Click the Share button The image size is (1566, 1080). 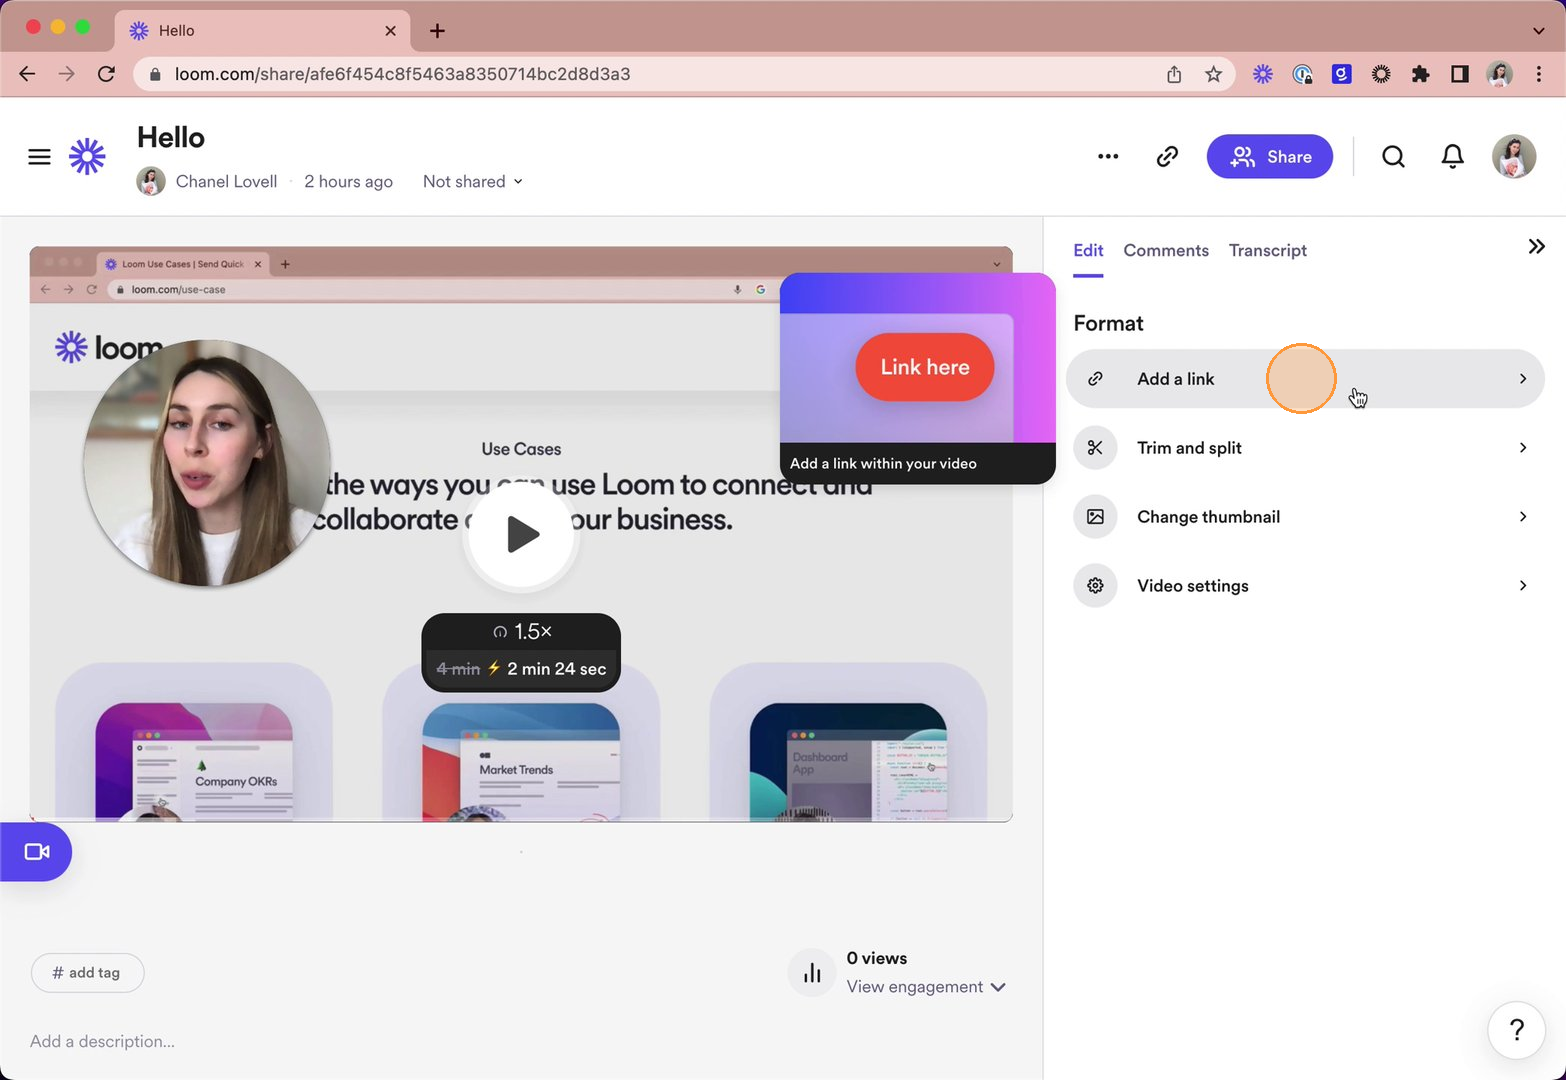pyautogui.click(x=1270, y=157)
